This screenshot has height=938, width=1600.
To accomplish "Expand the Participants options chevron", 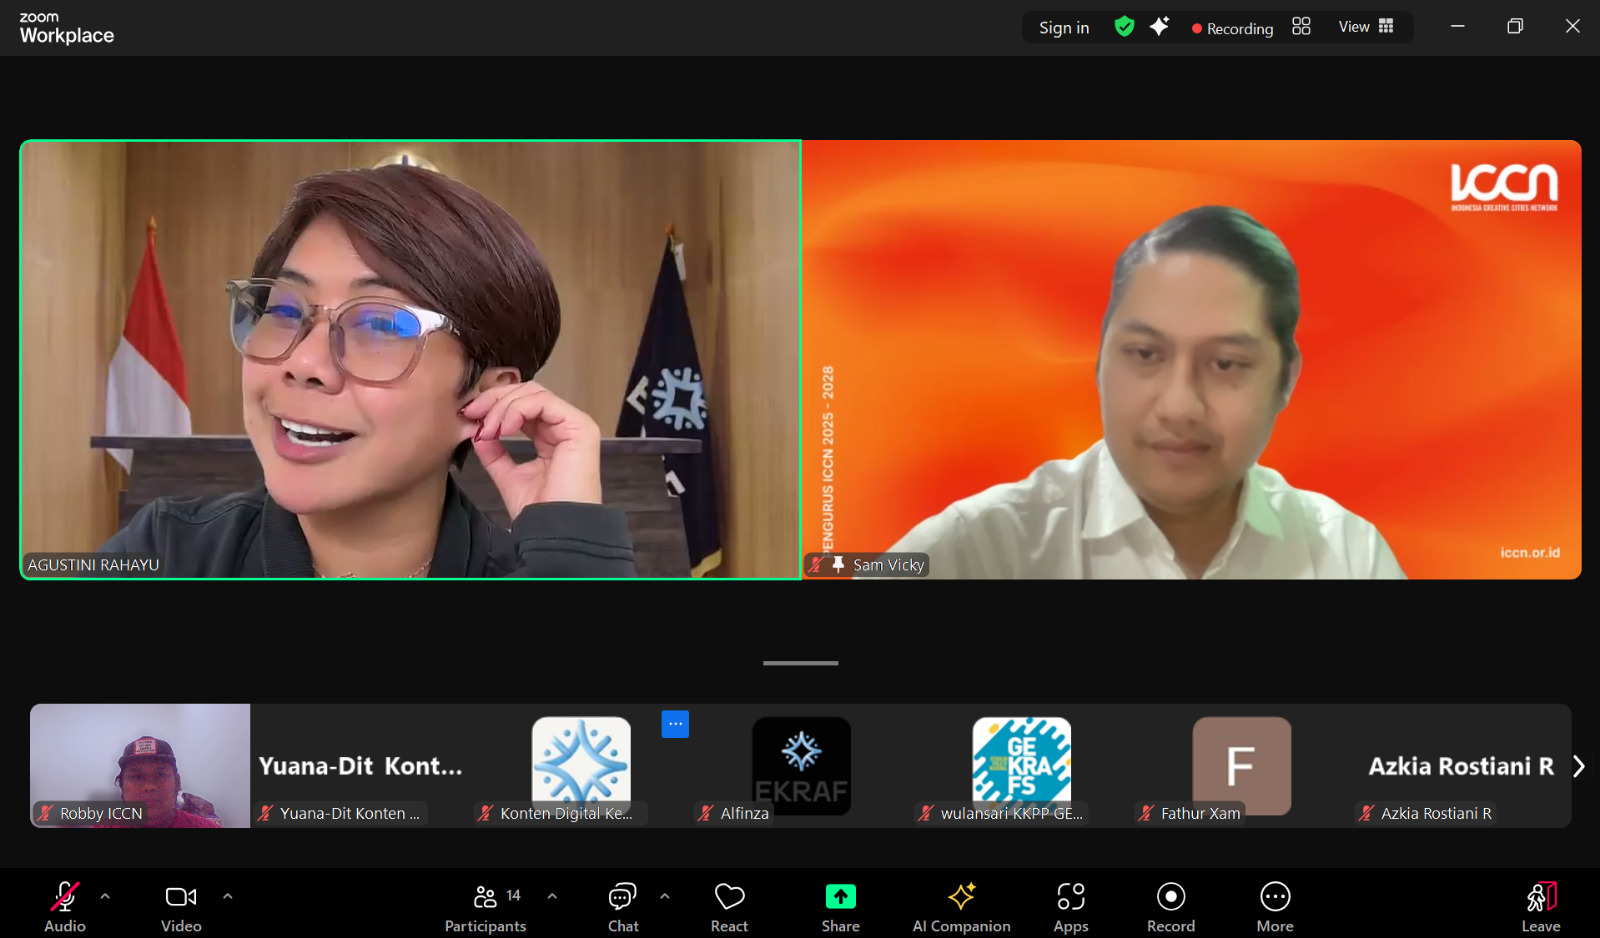I will [552, 896].
